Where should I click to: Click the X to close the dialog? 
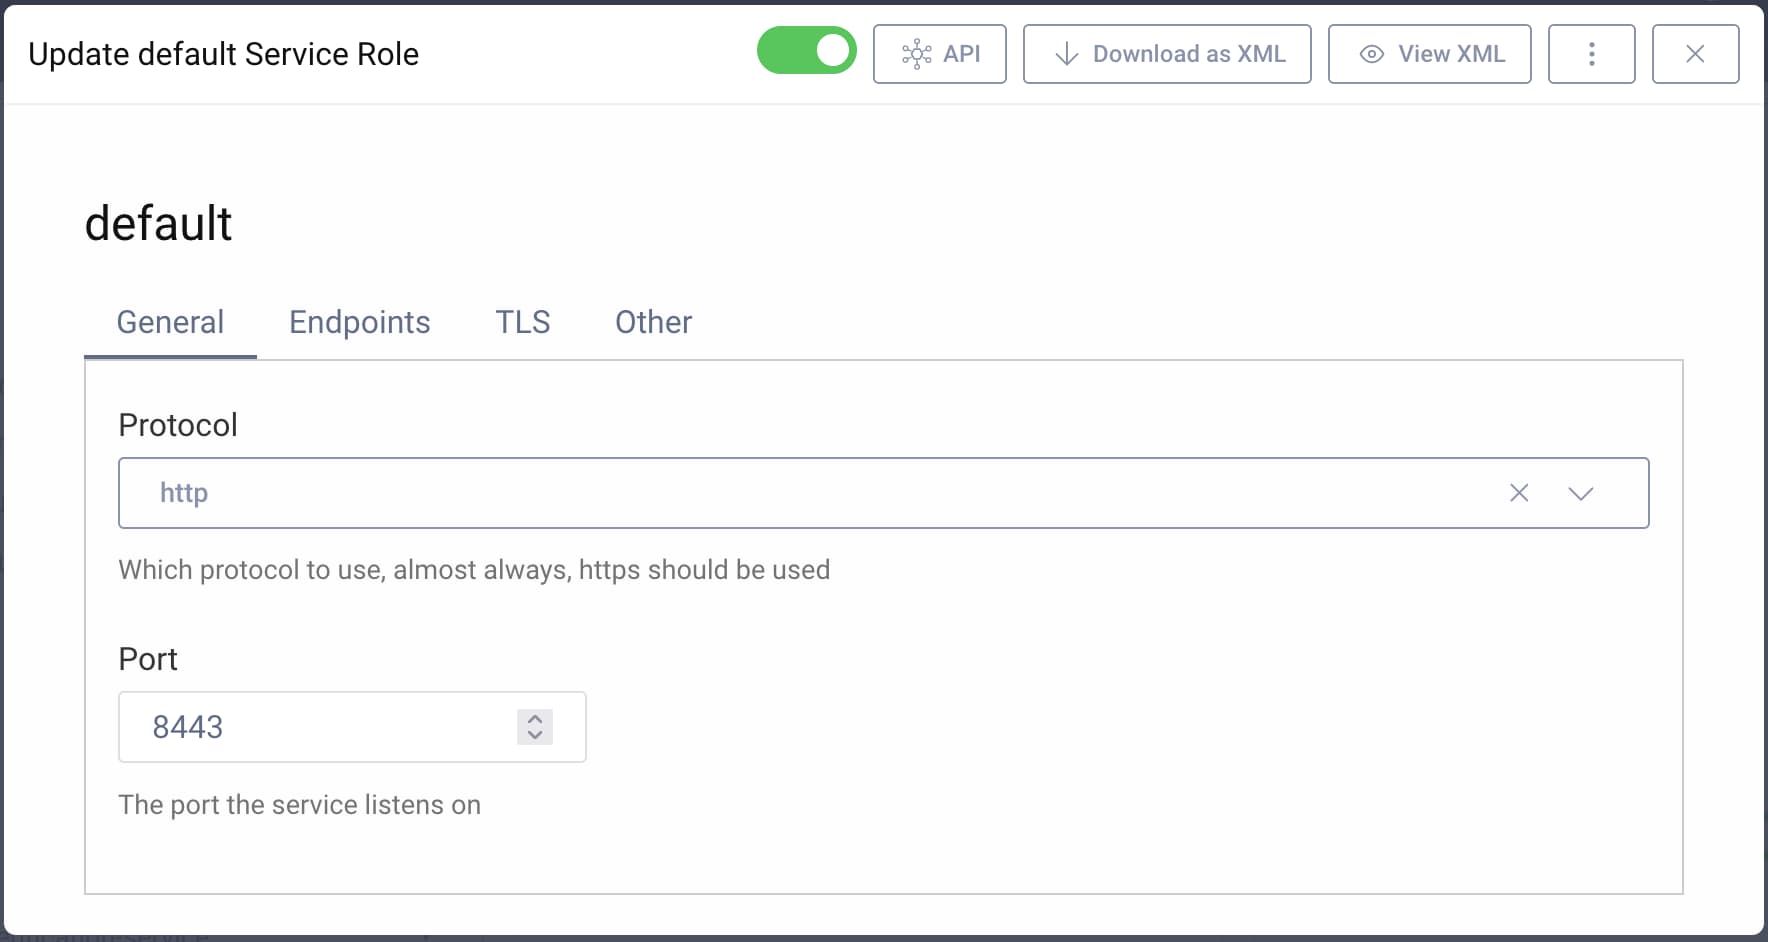point(1695,54)
